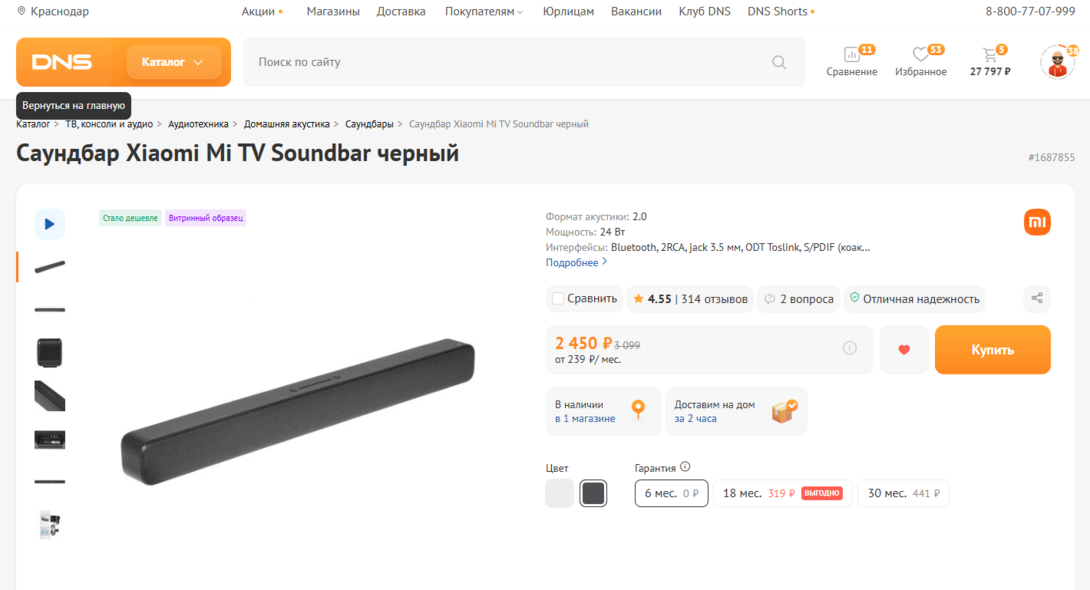
Task: Choose the 30 мес. warranty option
Action: click(x=903, y=493)
